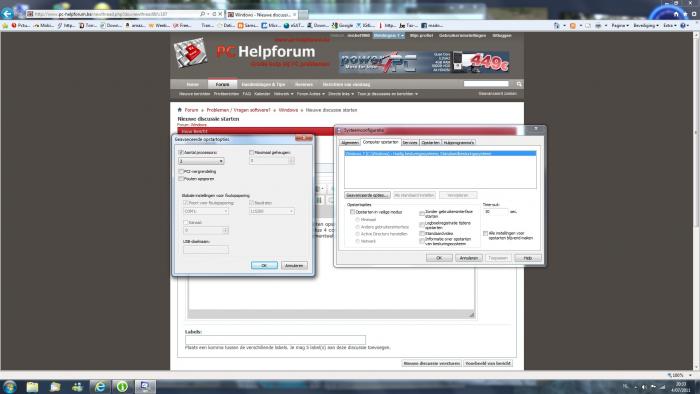Switch to the Services tab
Screen dimensions: 700x394
pyautogui.click(x=409, y=143)
